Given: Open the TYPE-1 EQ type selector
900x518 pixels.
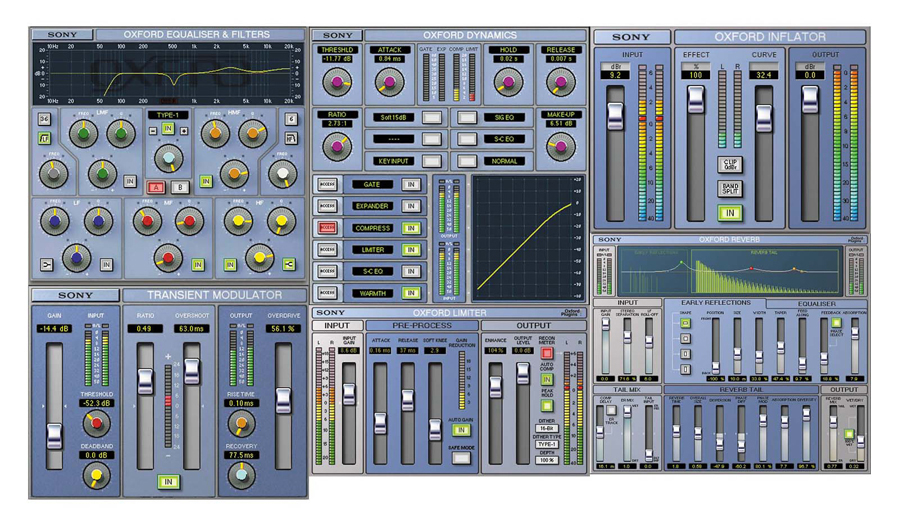Looking at the screenshot, I should (x=168, y=115).
